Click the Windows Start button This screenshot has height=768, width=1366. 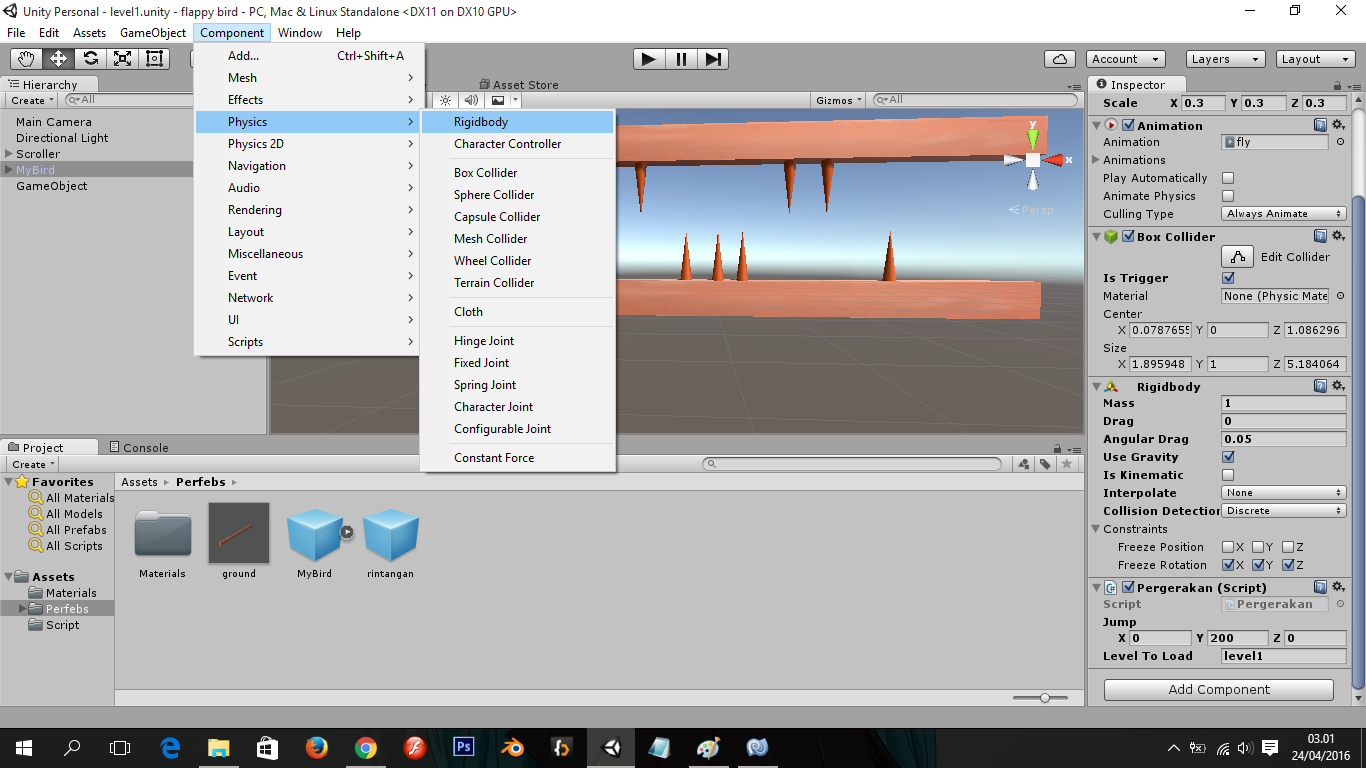pyautogui.click(x=23, y=747)
